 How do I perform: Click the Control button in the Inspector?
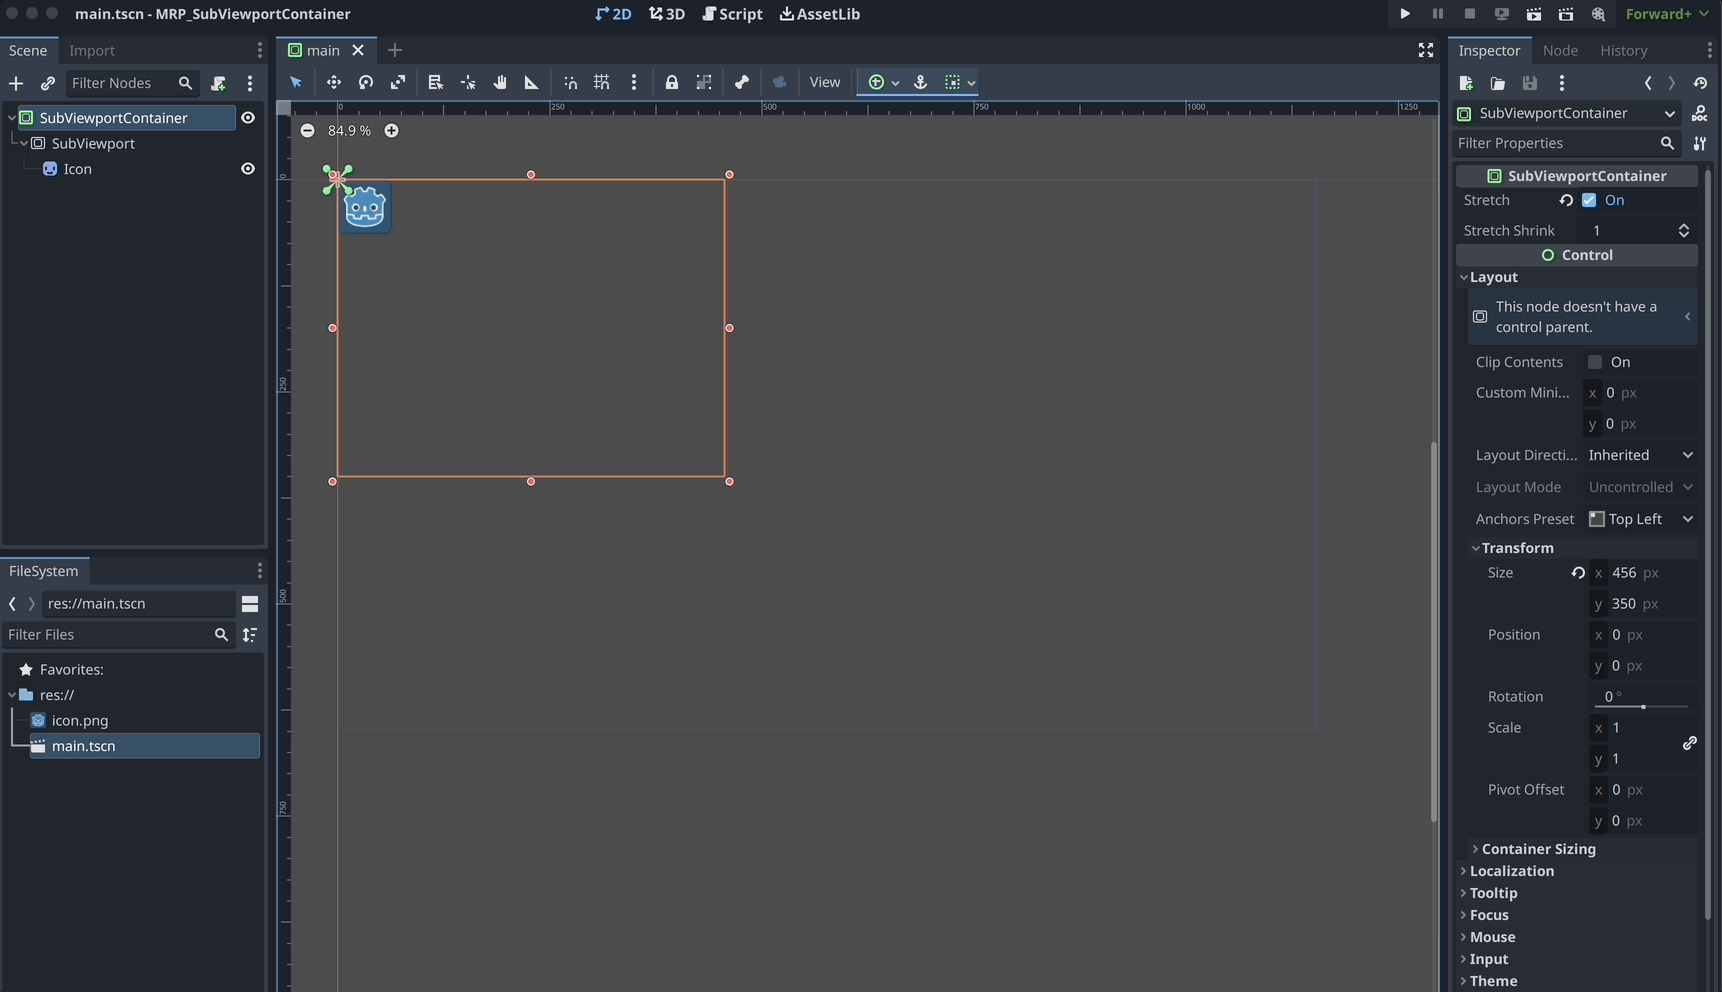1577,255
